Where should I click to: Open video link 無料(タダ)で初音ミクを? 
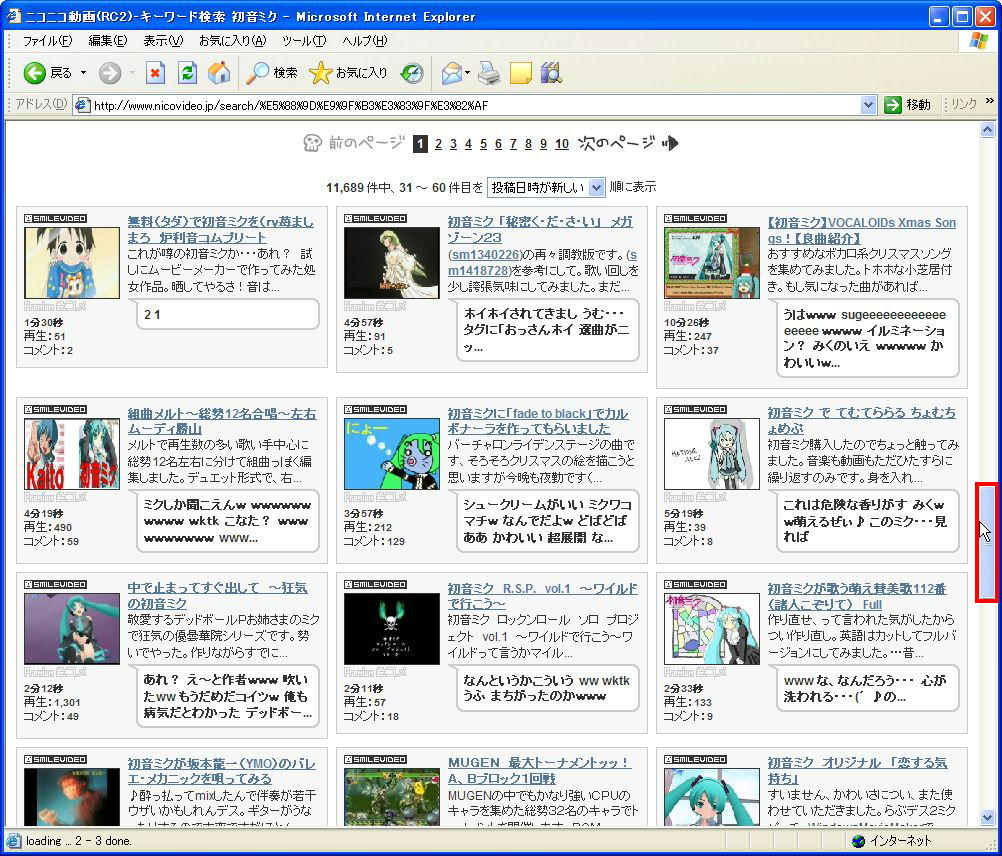220,230
